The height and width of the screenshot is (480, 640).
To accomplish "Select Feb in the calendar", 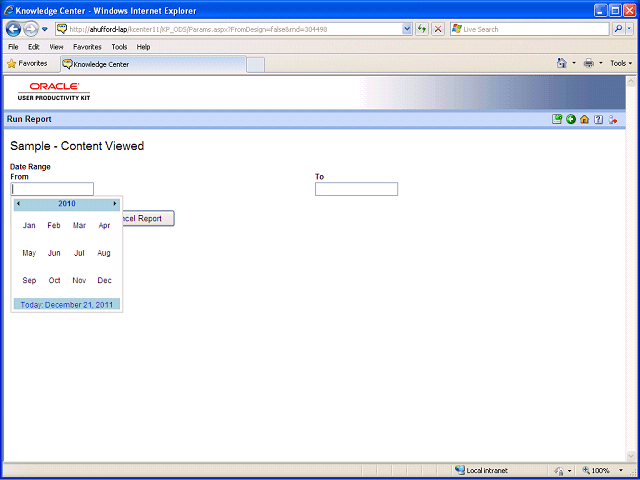I will point(54,225).
